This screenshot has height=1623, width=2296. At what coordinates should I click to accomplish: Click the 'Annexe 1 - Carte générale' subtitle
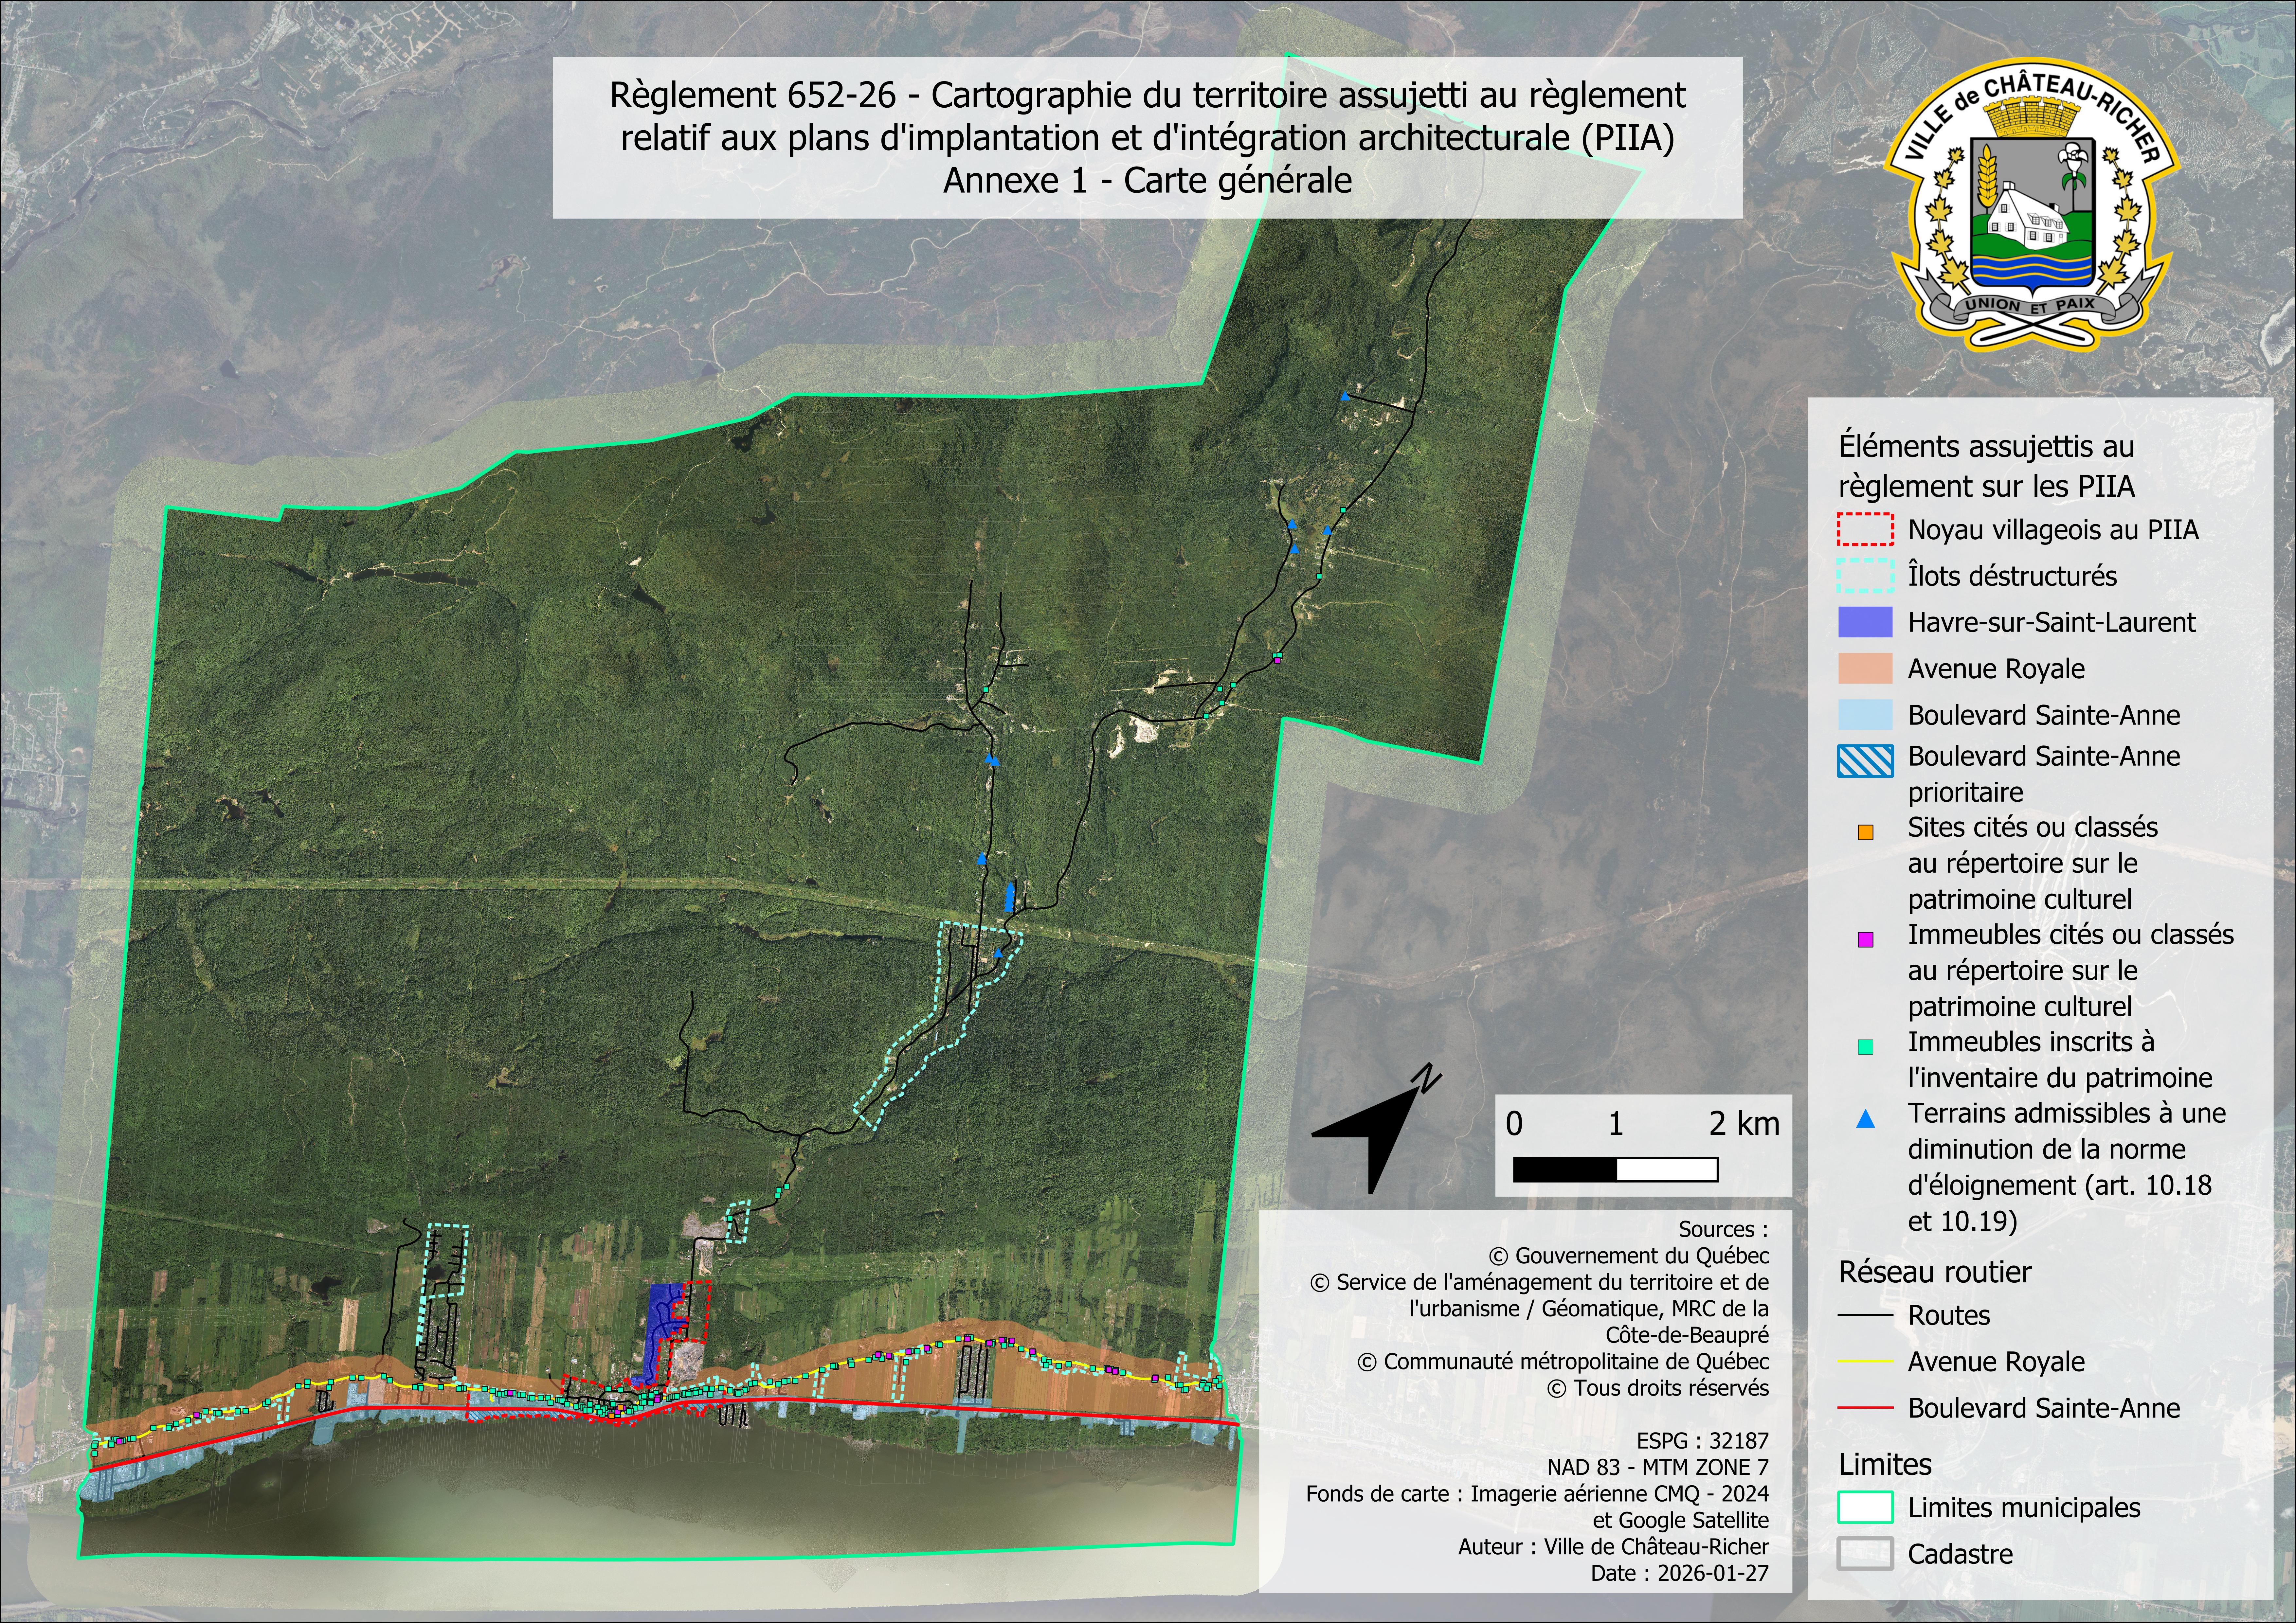pyautogui.click(x=1148, y=181)
